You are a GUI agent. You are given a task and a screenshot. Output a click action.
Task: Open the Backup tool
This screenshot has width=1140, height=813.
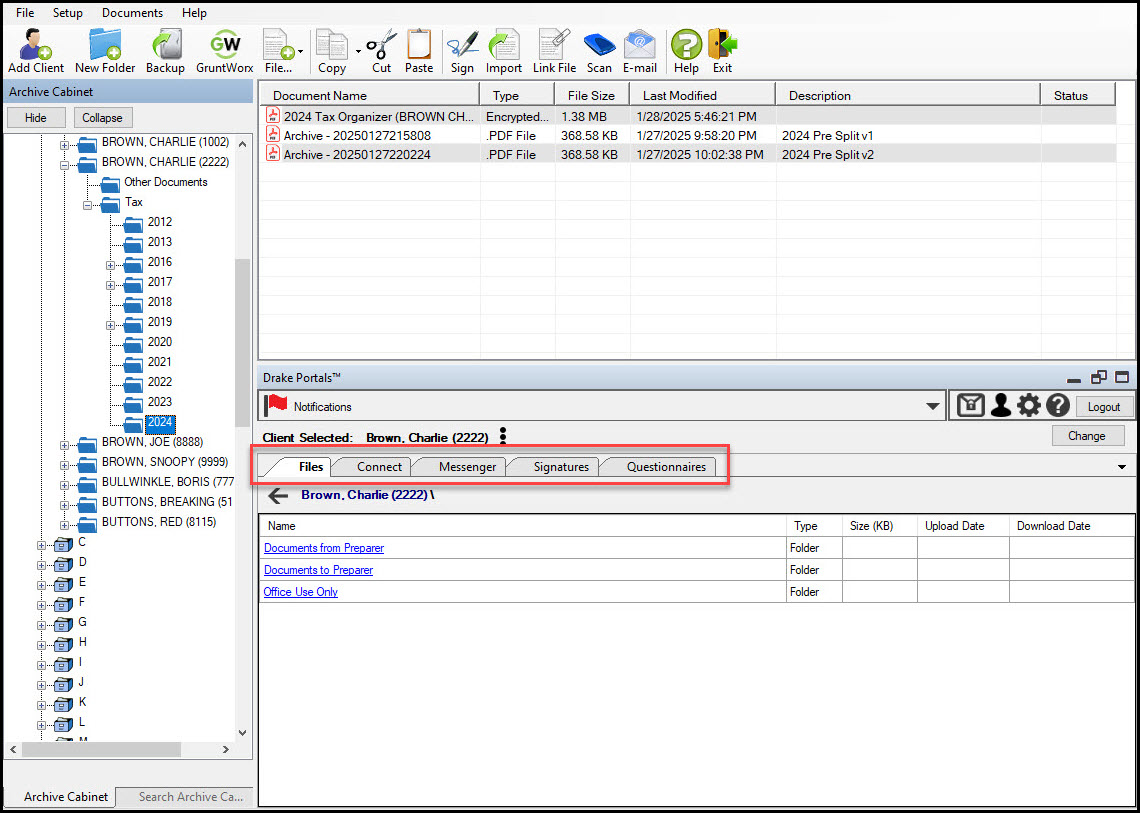pos(165,52)
